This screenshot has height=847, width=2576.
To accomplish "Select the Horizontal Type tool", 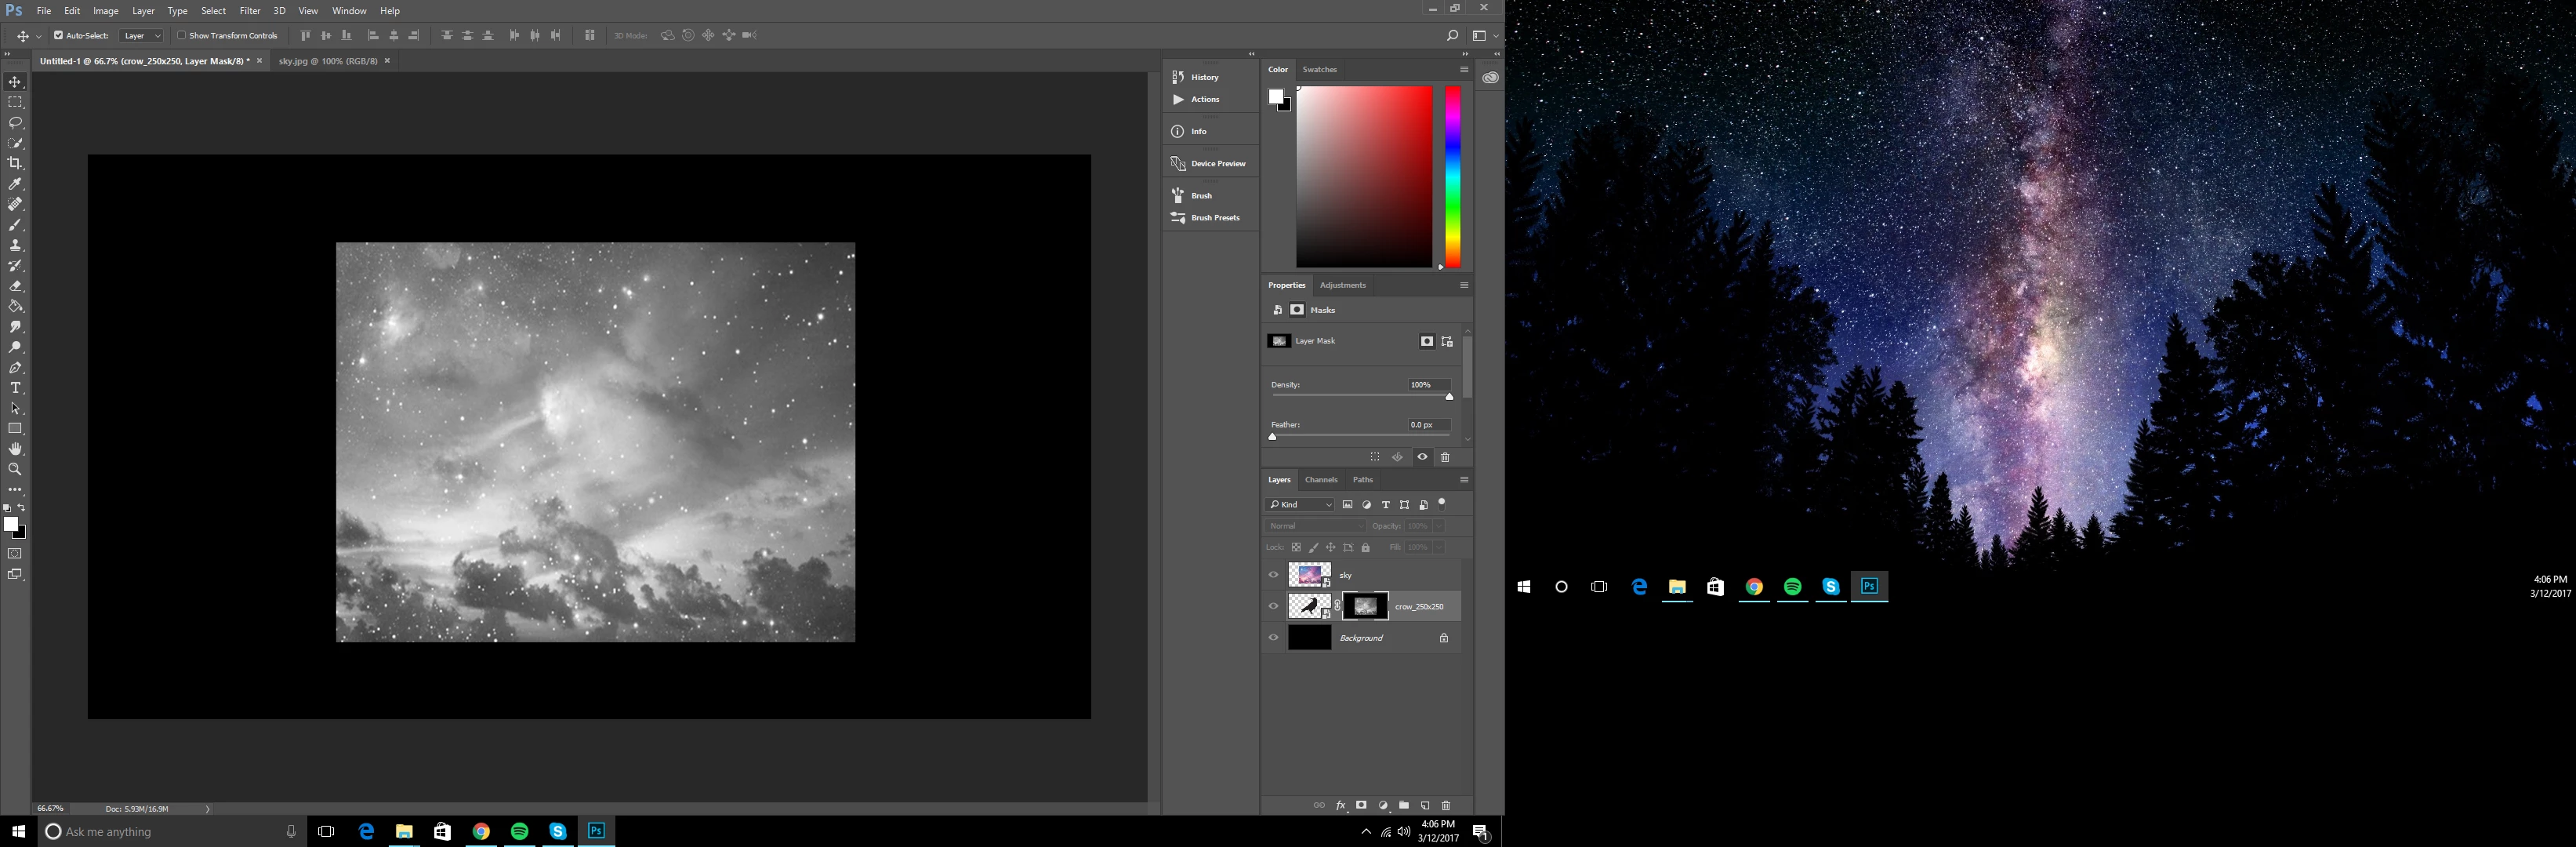I will (x=15, y=388).
